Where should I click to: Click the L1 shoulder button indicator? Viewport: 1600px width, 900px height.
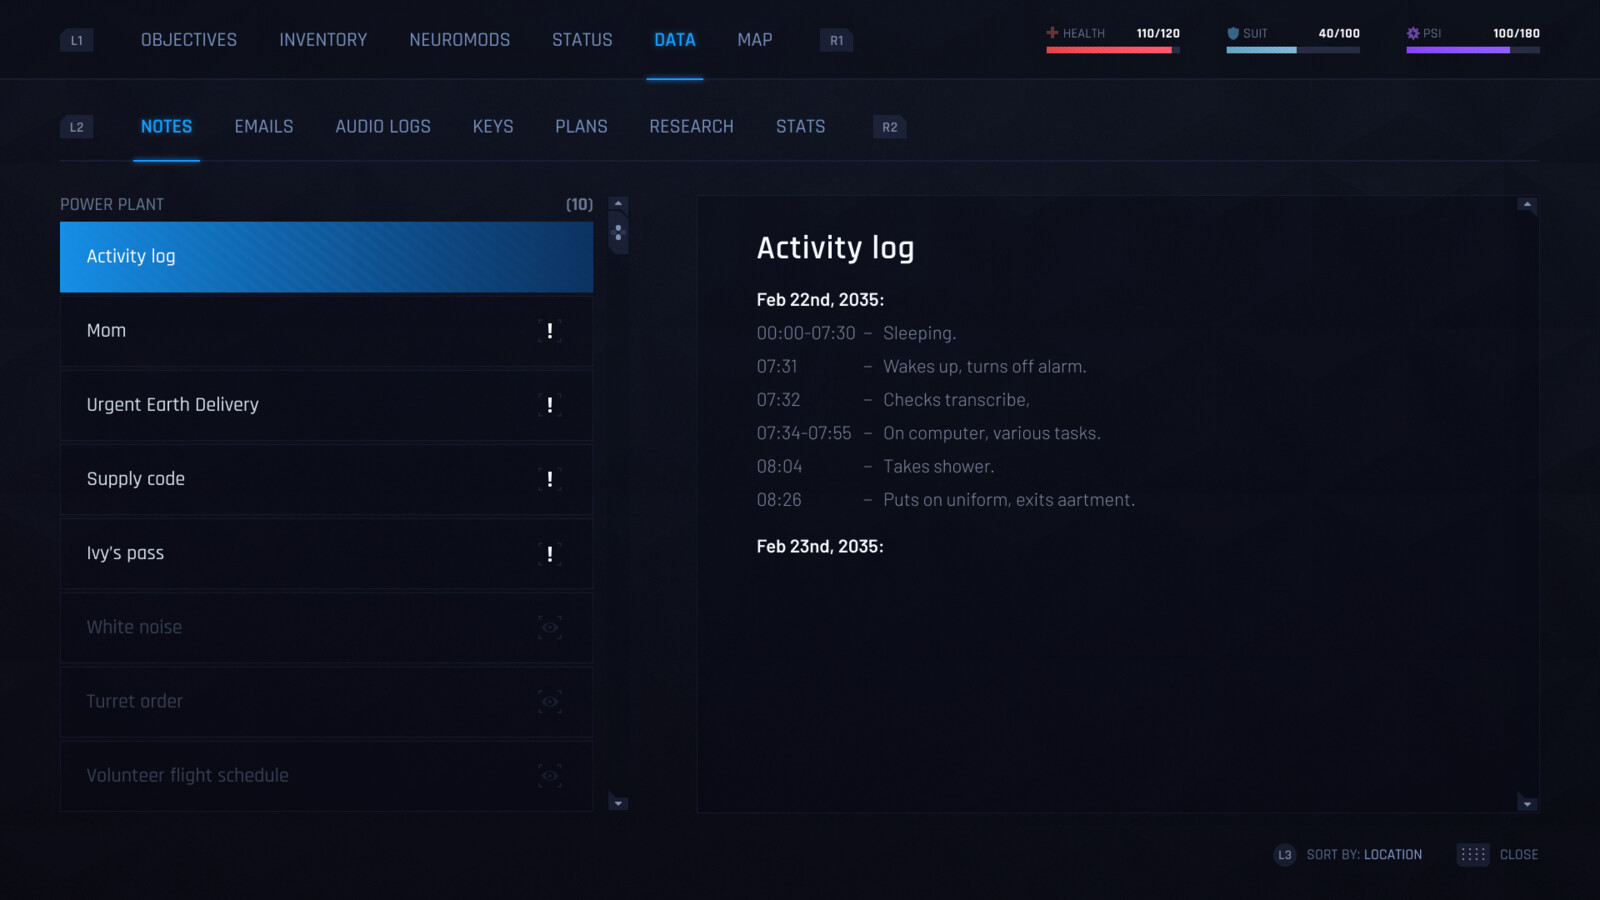(77, 40)
